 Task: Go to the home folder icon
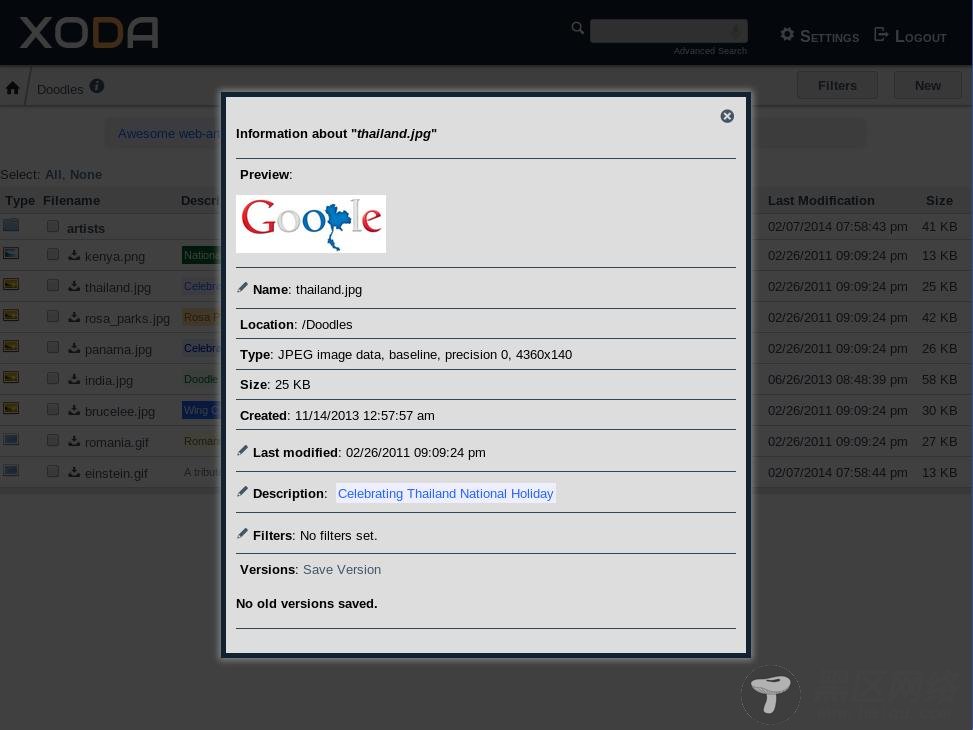click(x=12, y=88)
